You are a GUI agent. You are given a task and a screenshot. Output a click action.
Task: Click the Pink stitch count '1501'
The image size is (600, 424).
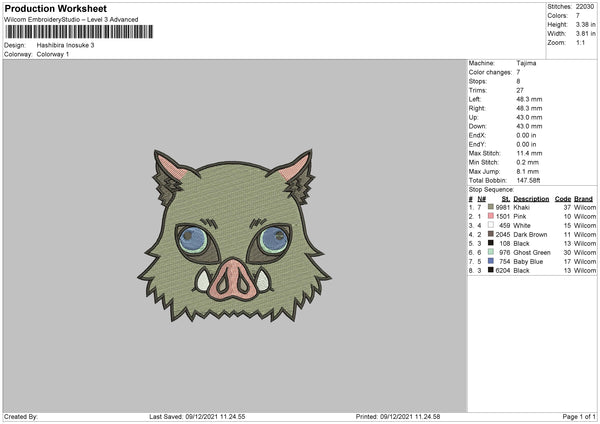[x=503, y=217]
